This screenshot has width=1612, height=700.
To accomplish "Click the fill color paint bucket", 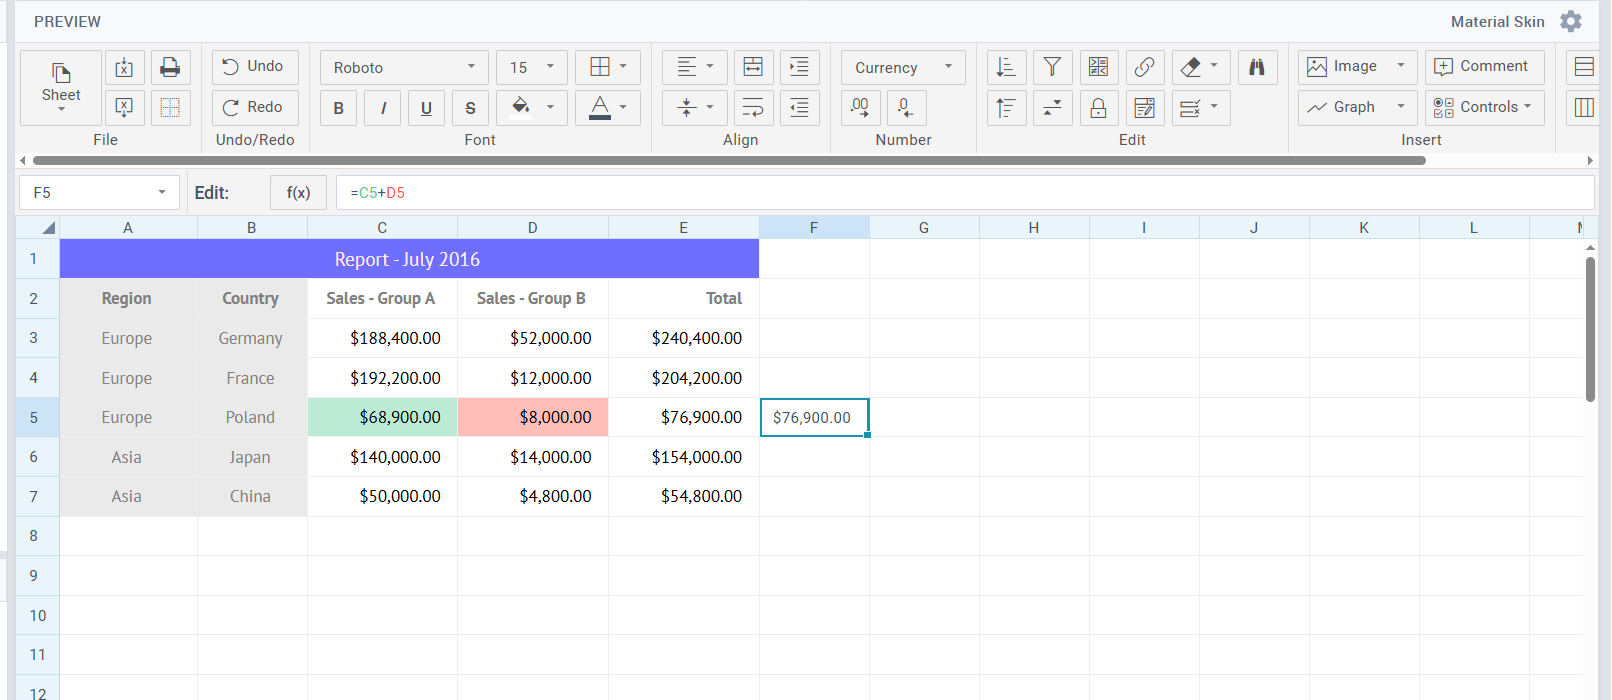I will coord(522,107).
